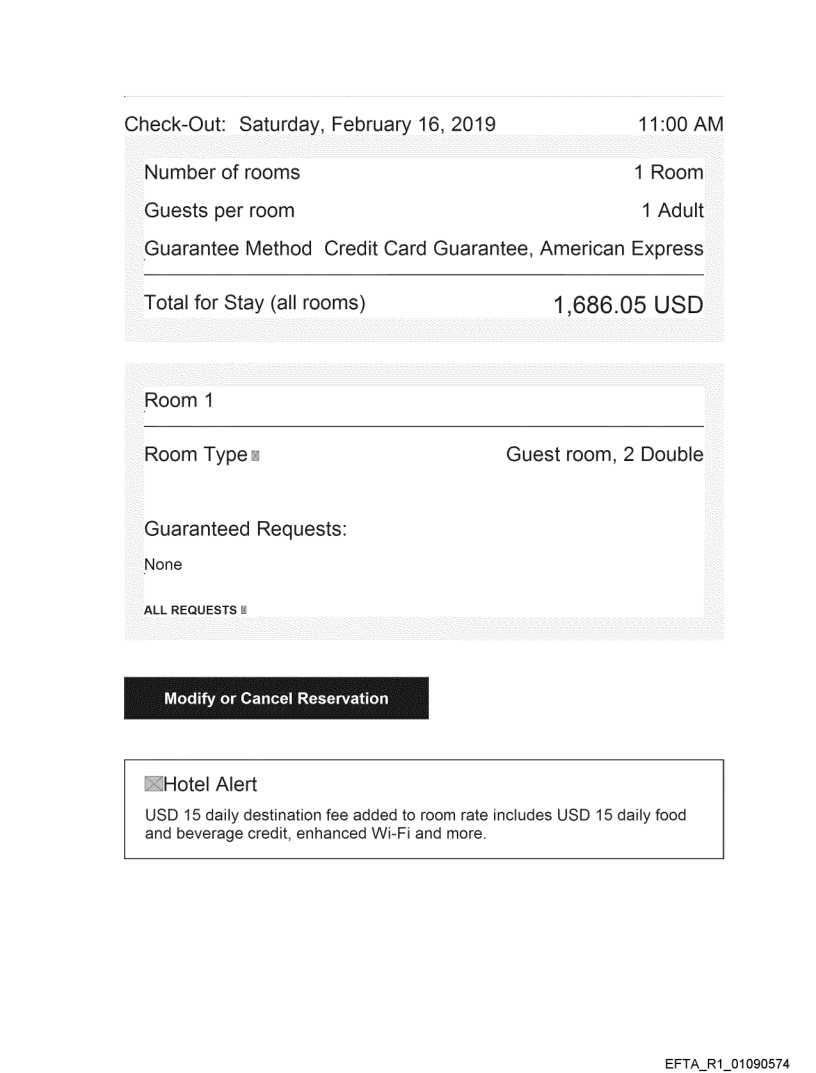Click the Modify or Cancel Reservation button

276,698
